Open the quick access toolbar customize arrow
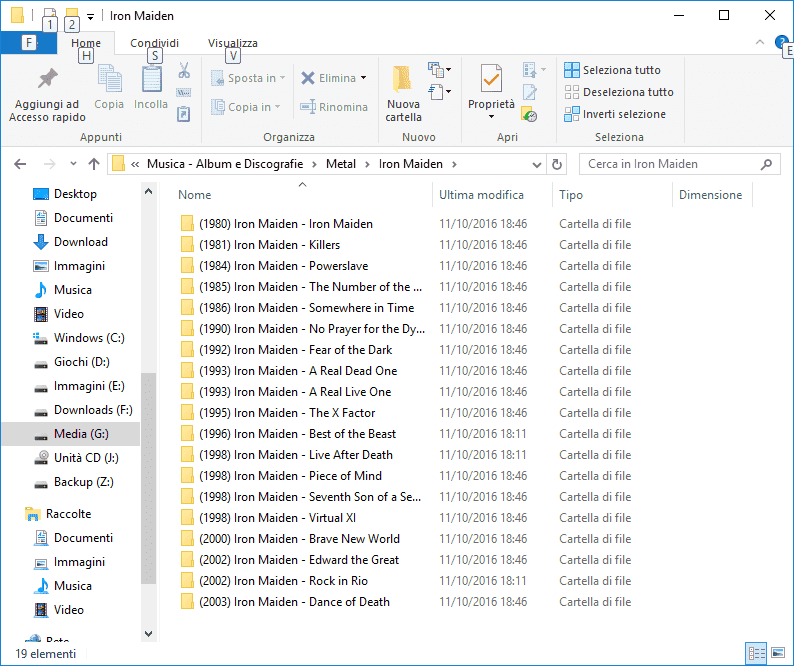794x666 pixels. [x=90, y=16]
